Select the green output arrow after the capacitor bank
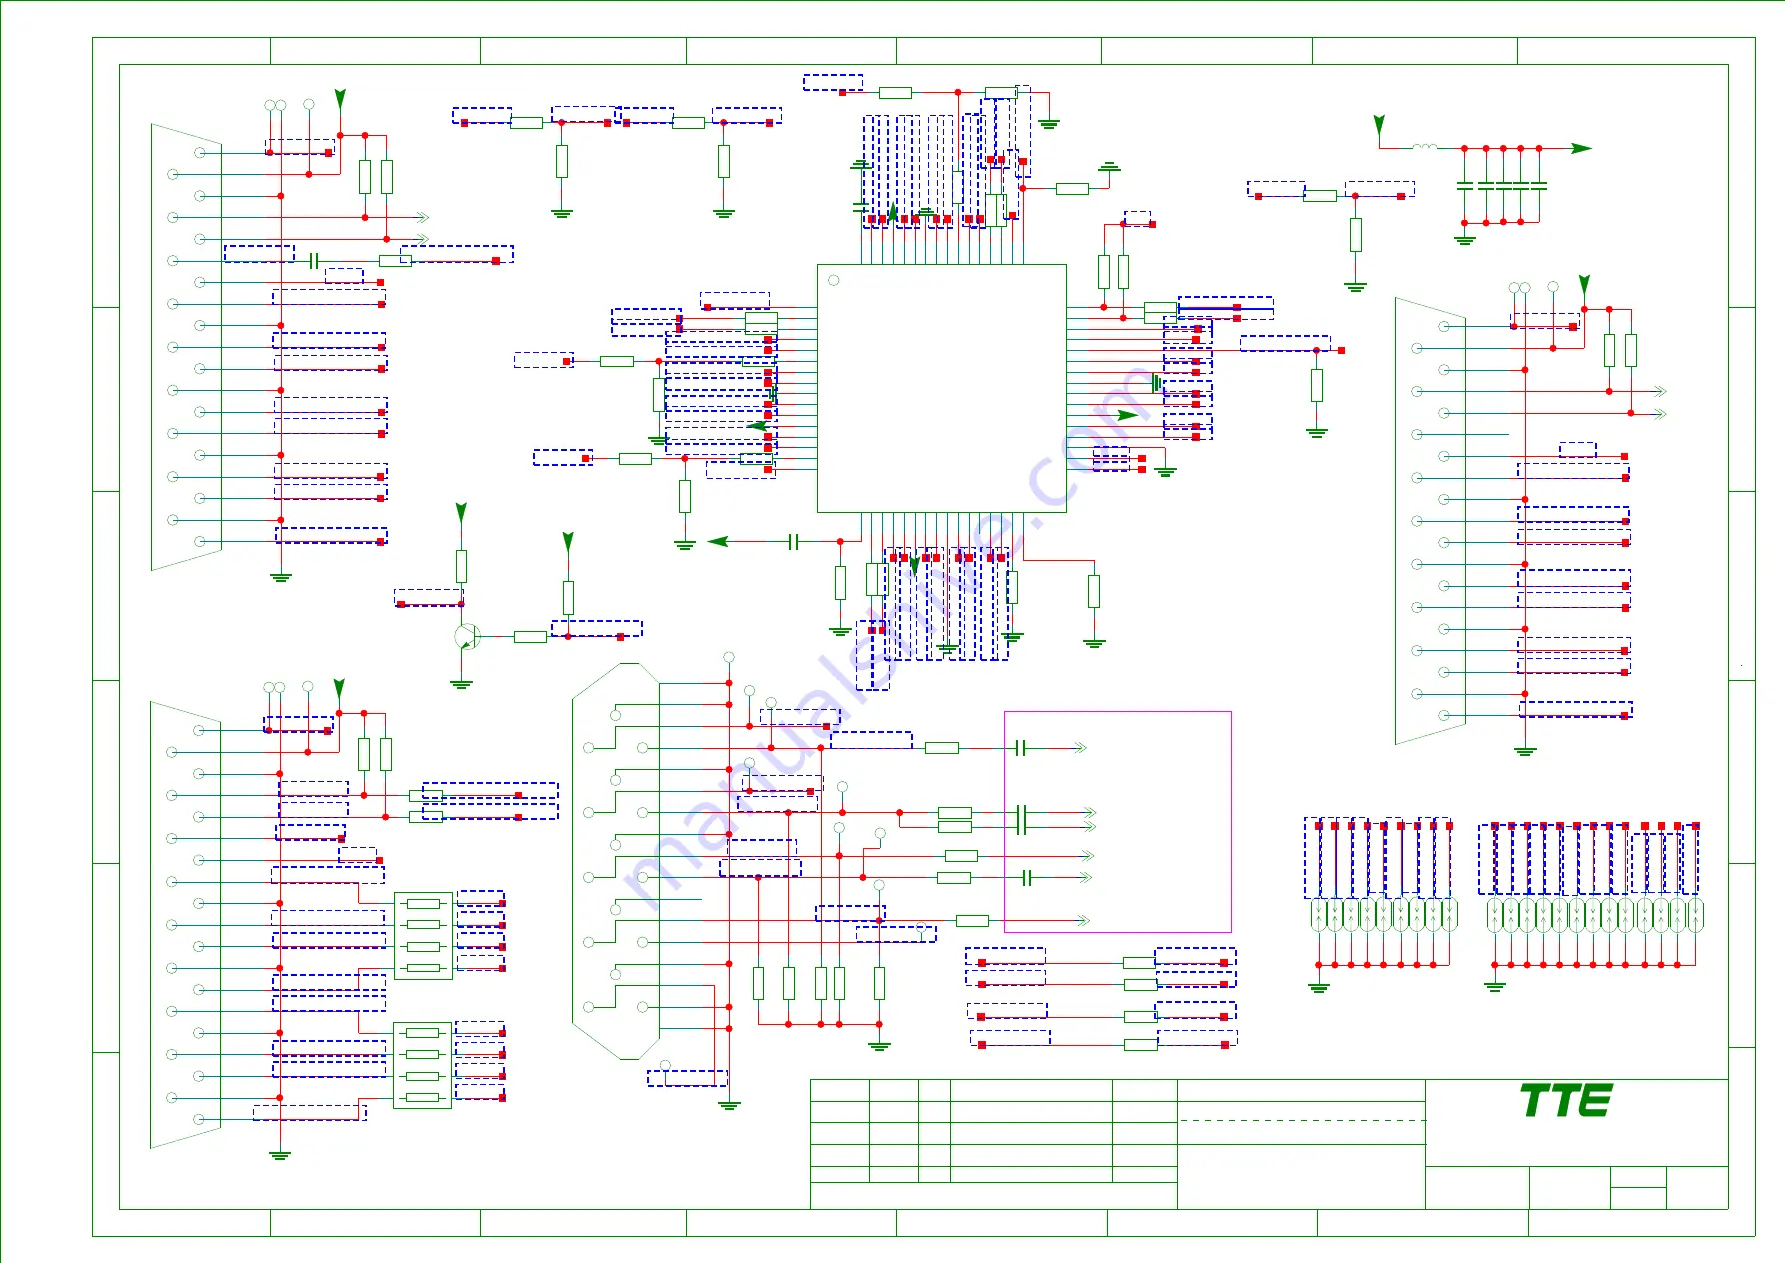The height and width of the screenshot is (1263, 1785). (1580, 148)
